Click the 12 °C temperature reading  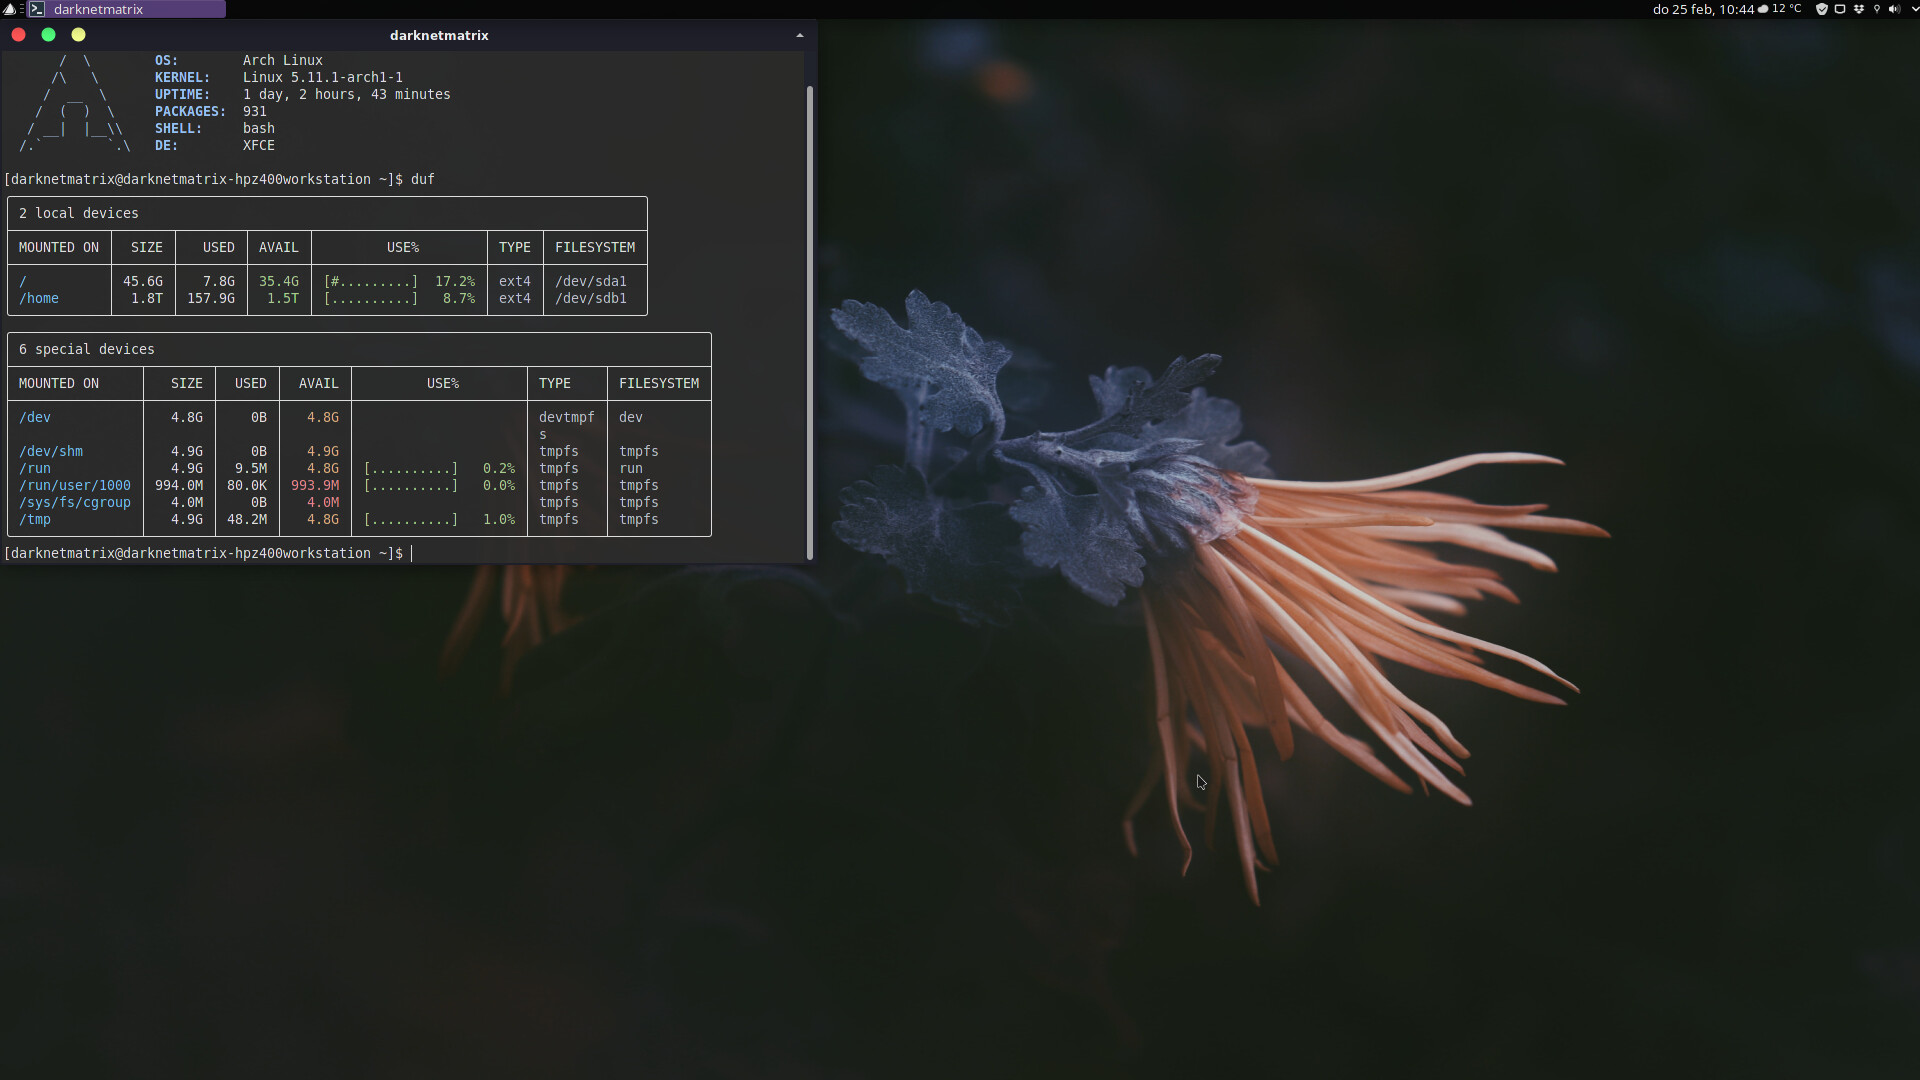click(x=1787, y=9)
